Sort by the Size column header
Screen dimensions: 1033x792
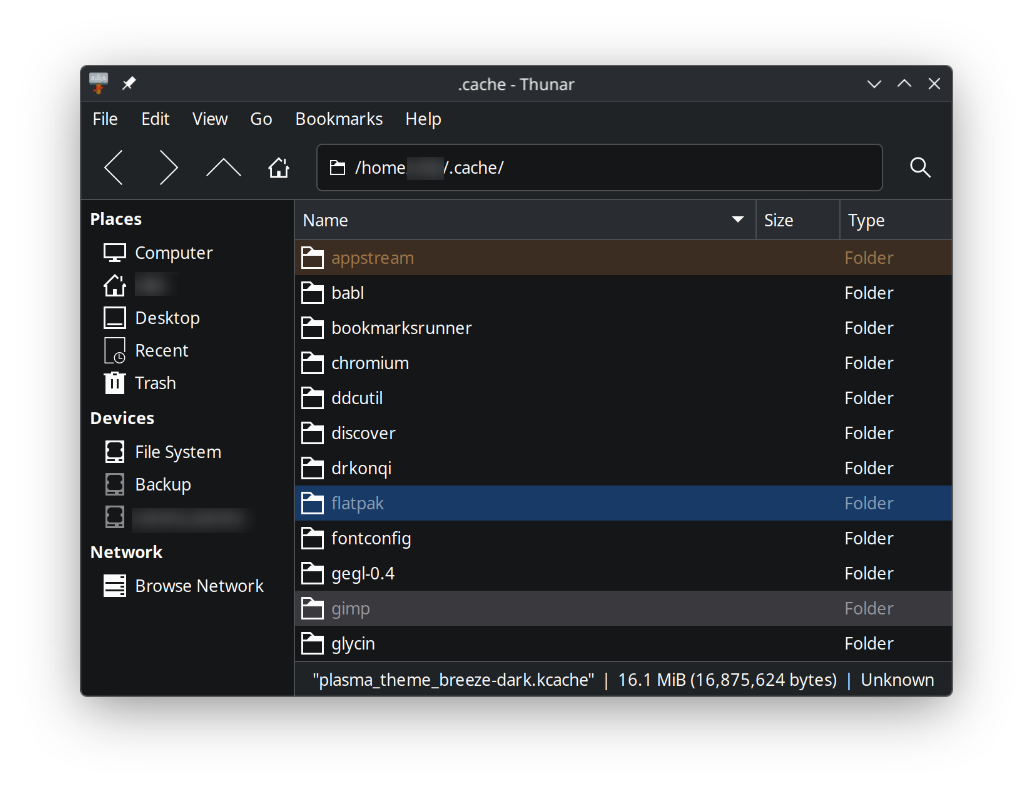click(x=798, y=220)
